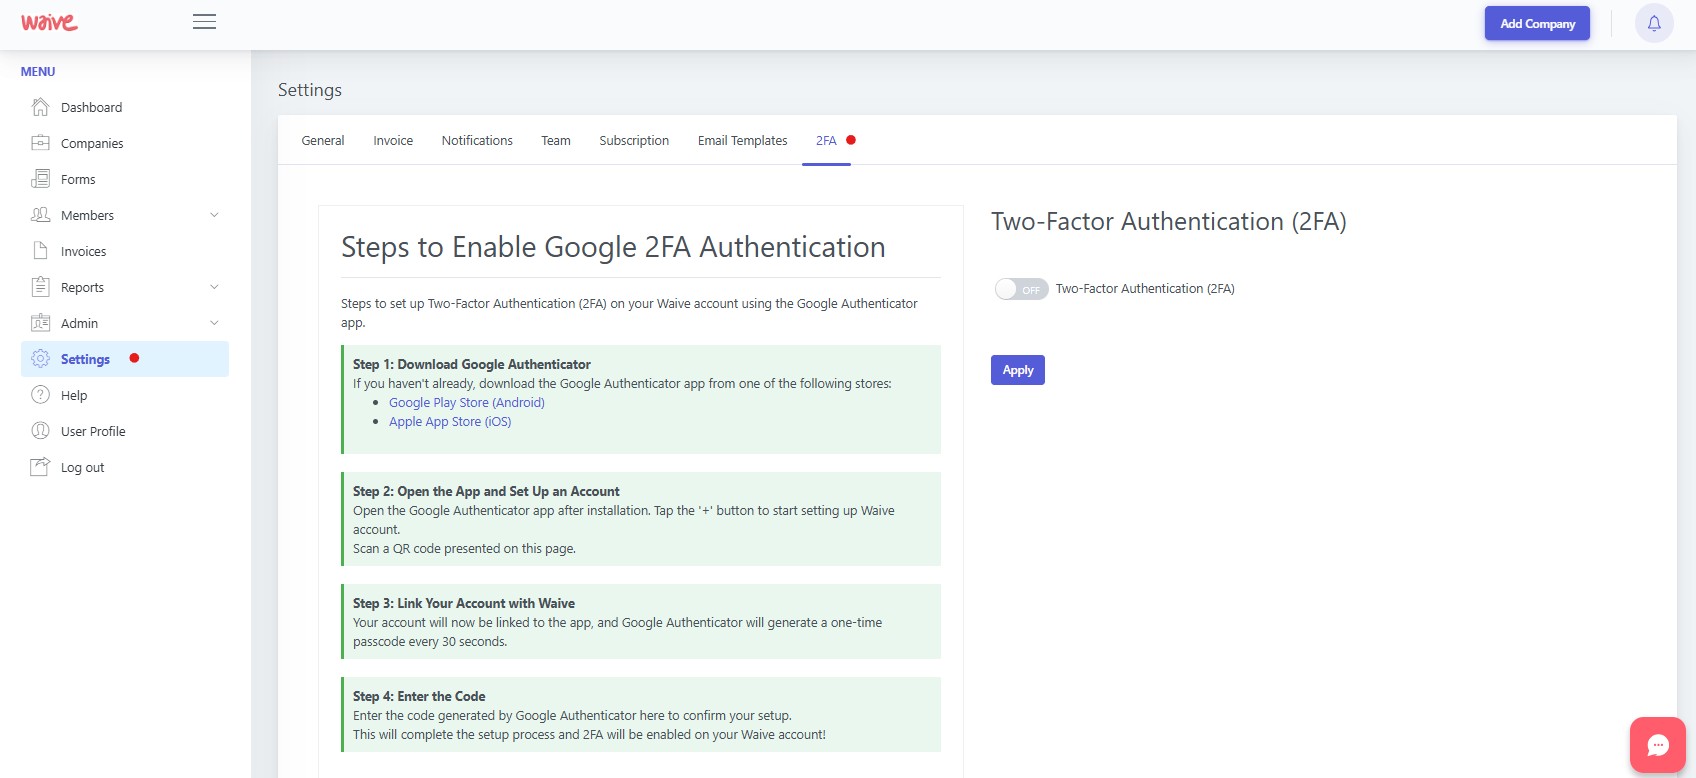Screen dimensions: 1696x778
Task: Switch to the Email Templates tab
Action: [x=742, y=141]
